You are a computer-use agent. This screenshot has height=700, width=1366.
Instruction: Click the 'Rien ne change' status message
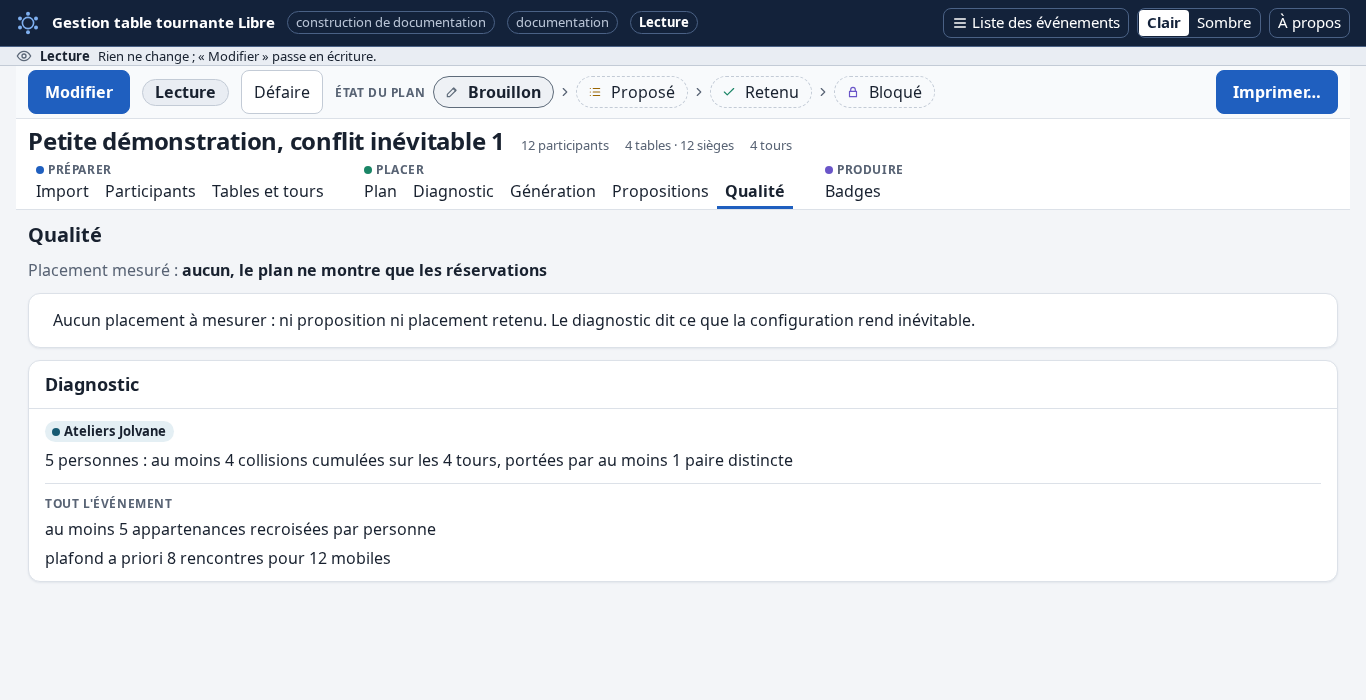[x=237, y=56]
